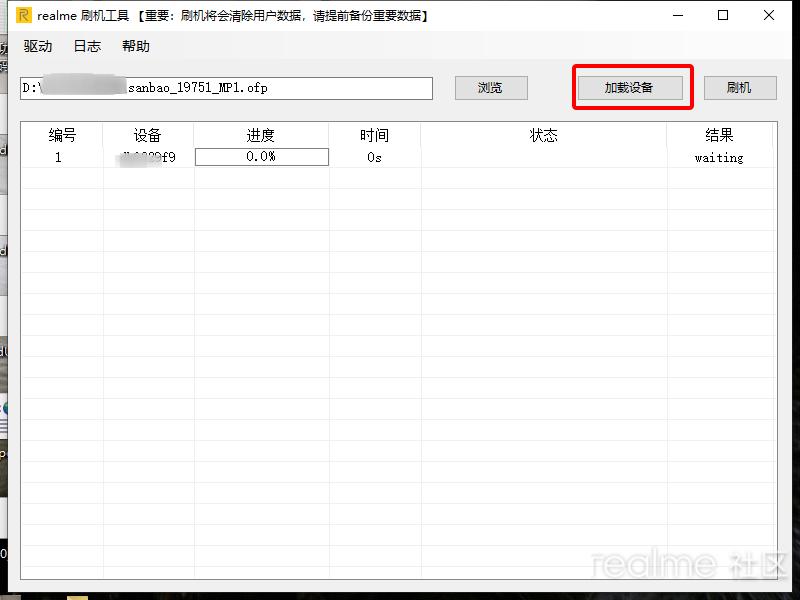Open the 驱动 driver menu
The height and width of the screenshot is (600, 800).
coord(37,46)
